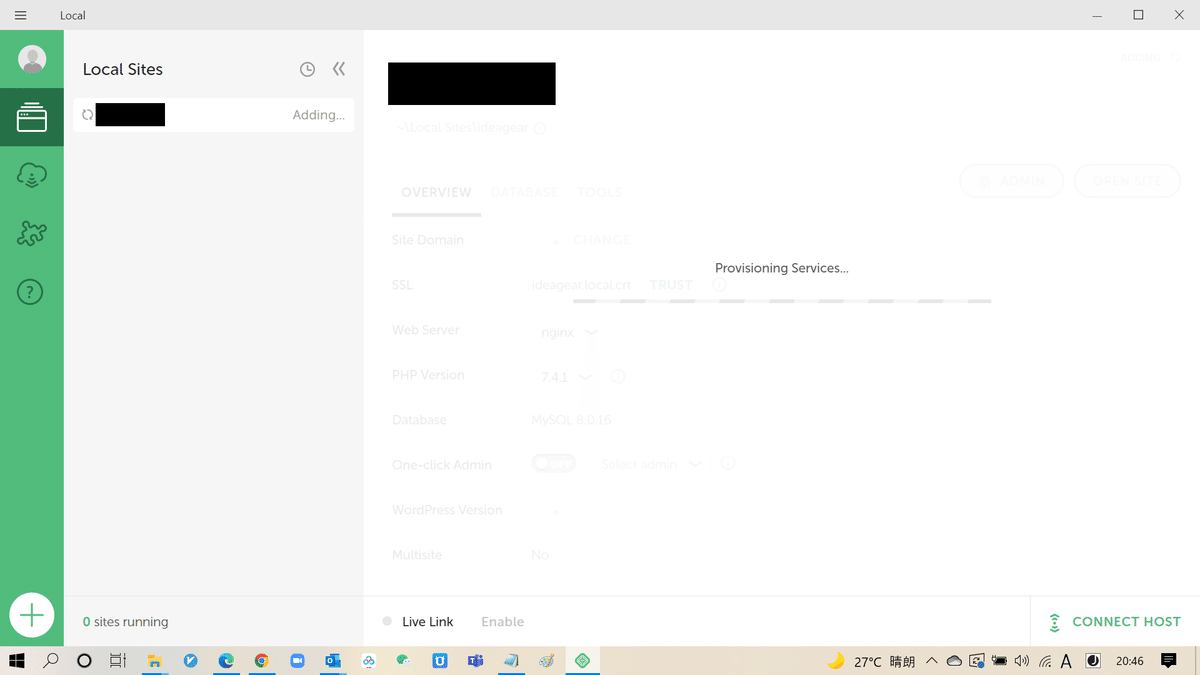Click the ADMIN button
Viewport: 1200px width, 675px height.
(1011, 181)
